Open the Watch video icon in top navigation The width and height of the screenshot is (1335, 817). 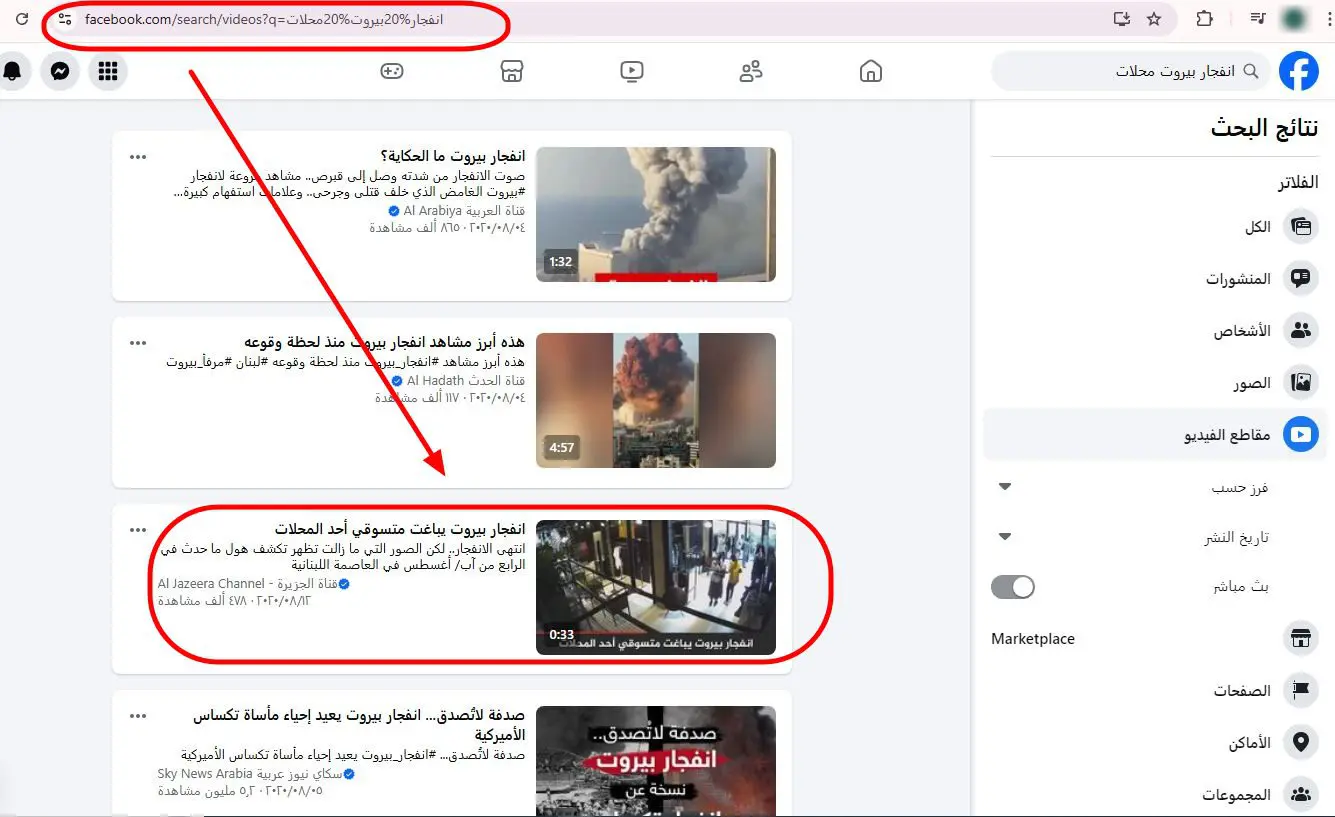tap(631, 71)
